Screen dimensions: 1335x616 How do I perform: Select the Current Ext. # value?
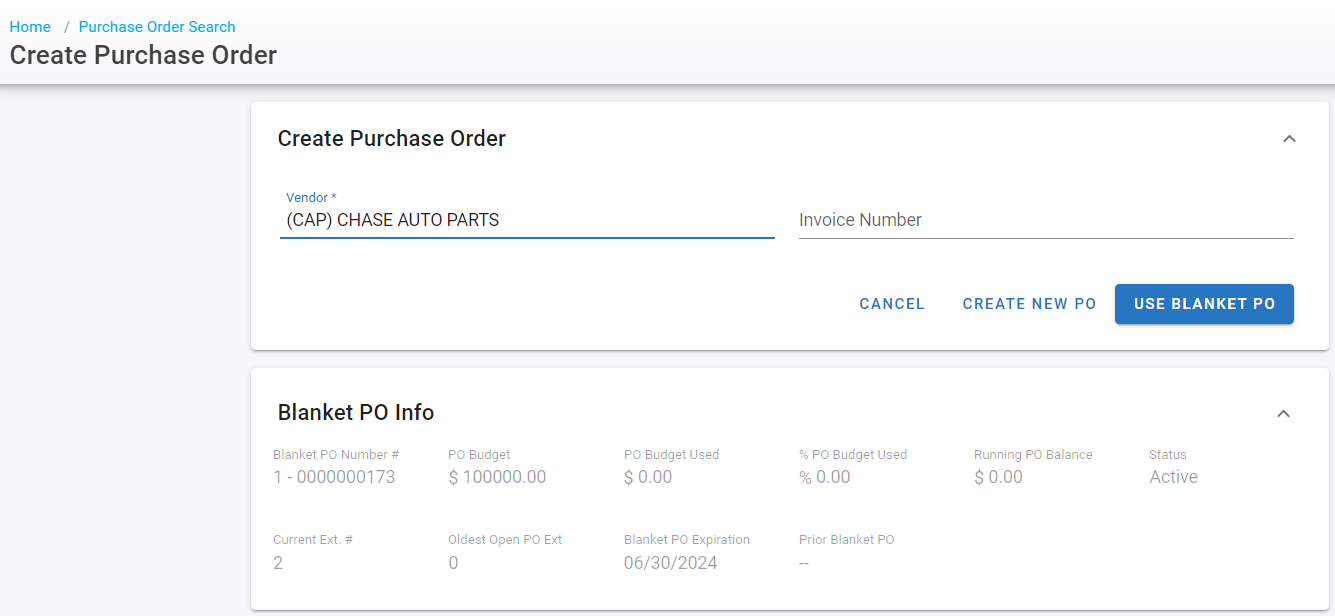pyautogui.click(x=278, y=563)
